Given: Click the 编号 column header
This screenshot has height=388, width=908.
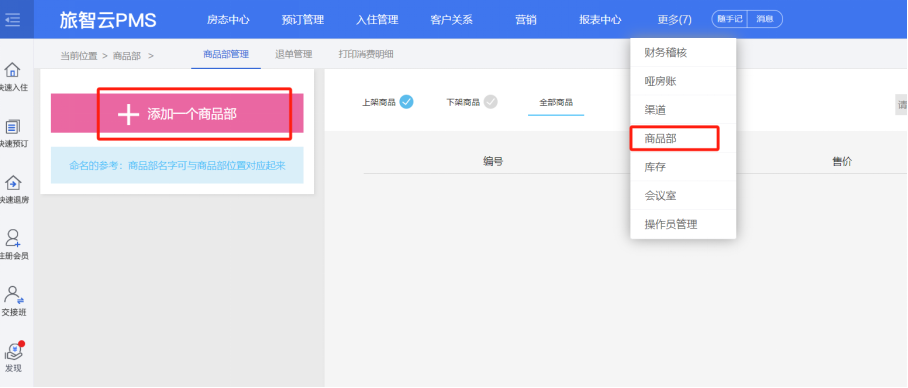Looking at the screenshot, I should tap(493, 162).
